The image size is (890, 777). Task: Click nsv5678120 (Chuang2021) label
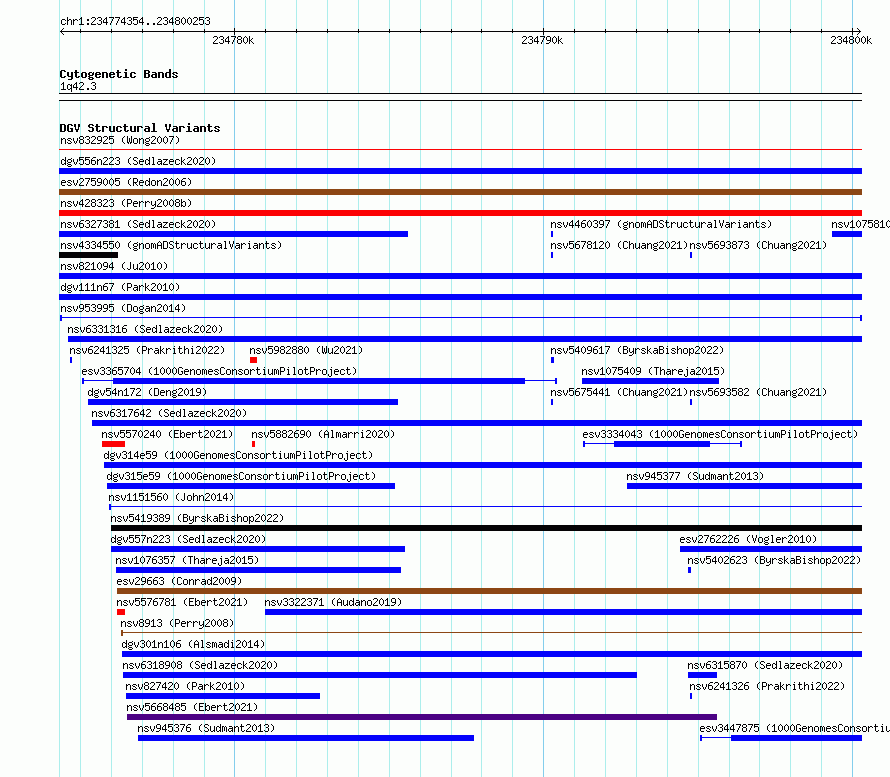click(x=619, y=245)
